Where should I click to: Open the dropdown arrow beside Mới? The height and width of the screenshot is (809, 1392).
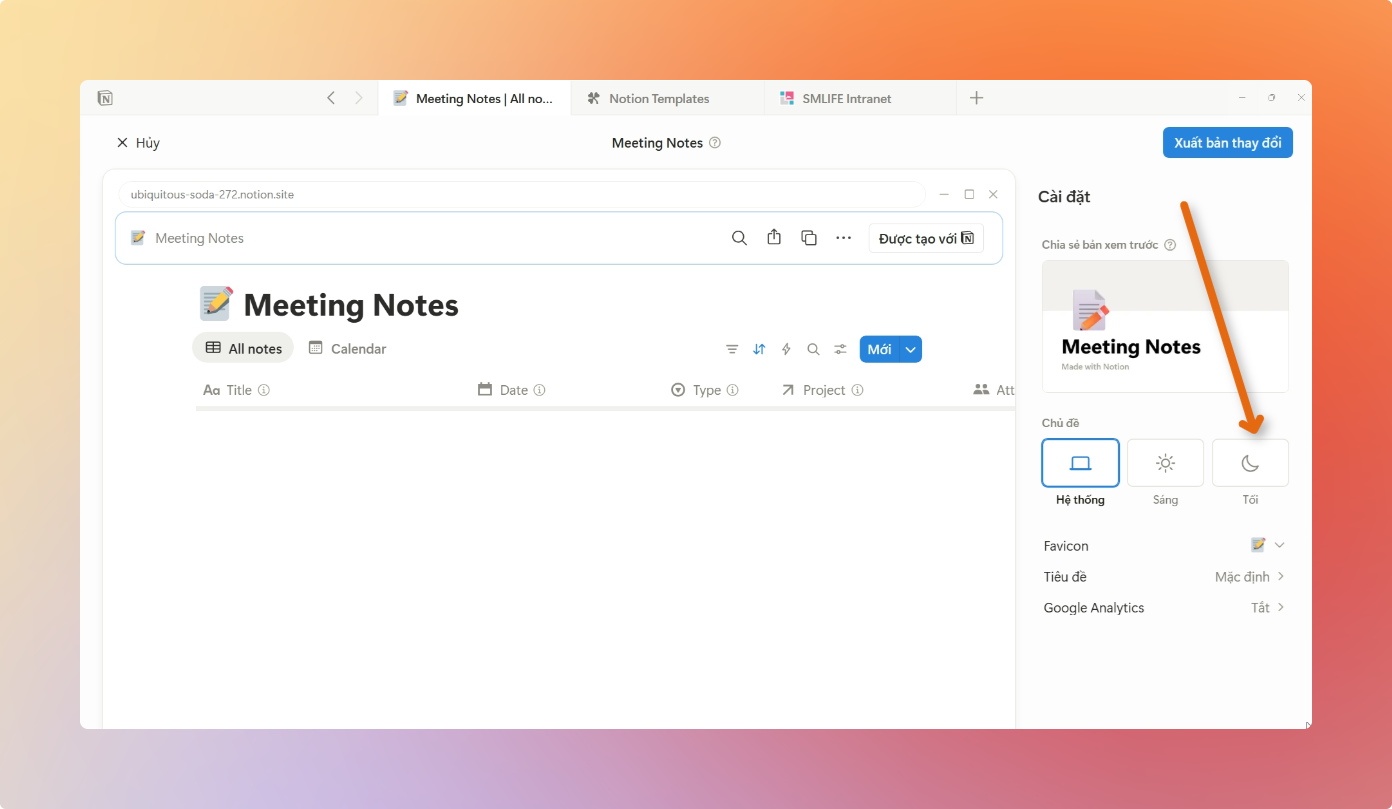tap(910, 349)
